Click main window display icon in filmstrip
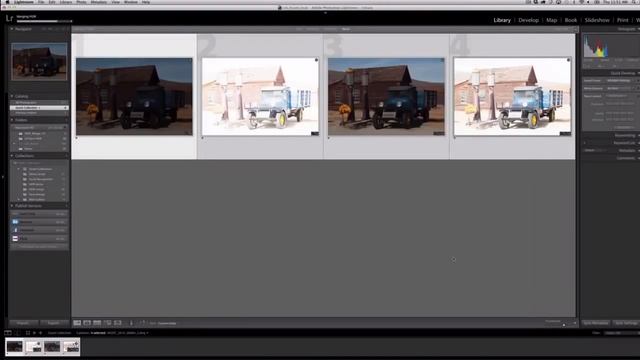640x360 pixels. click(x=8, y=333)
